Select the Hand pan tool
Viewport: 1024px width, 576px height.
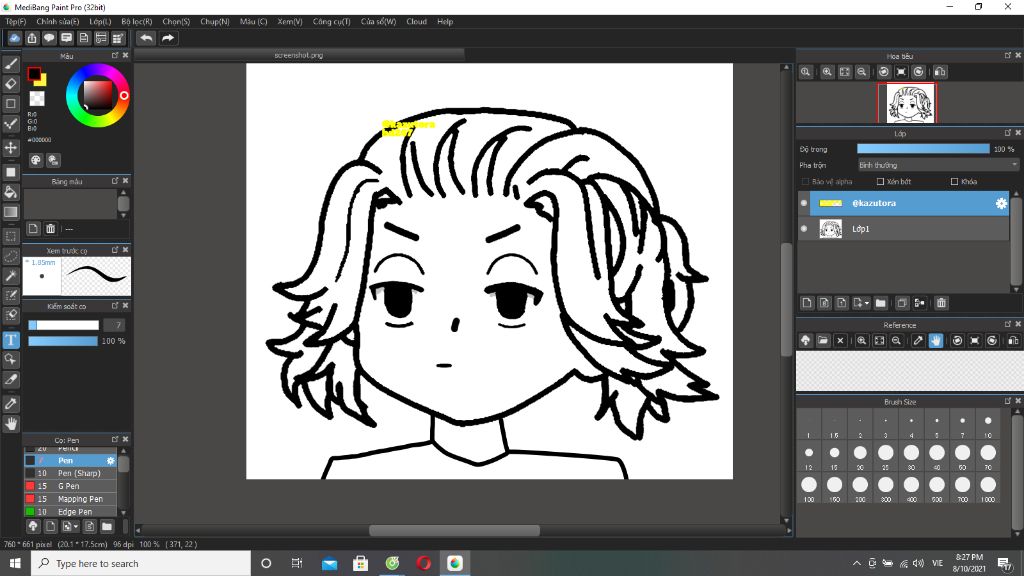click(11, 424)
